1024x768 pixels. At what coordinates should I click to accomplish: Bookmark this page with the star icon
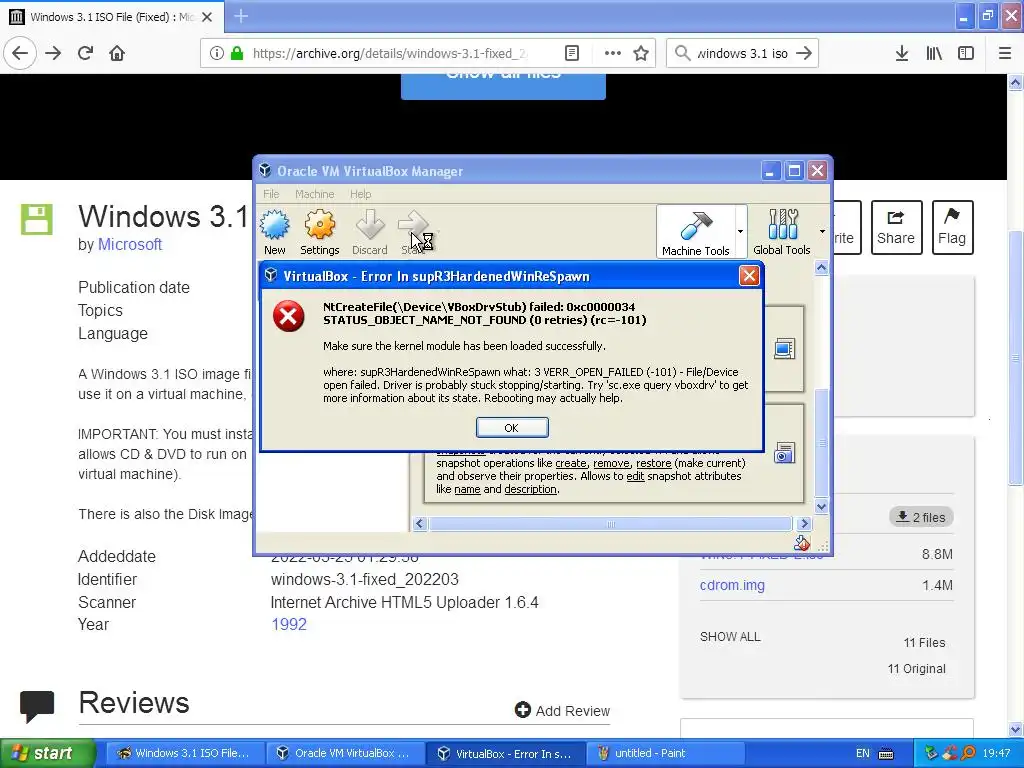click(641, 53)
